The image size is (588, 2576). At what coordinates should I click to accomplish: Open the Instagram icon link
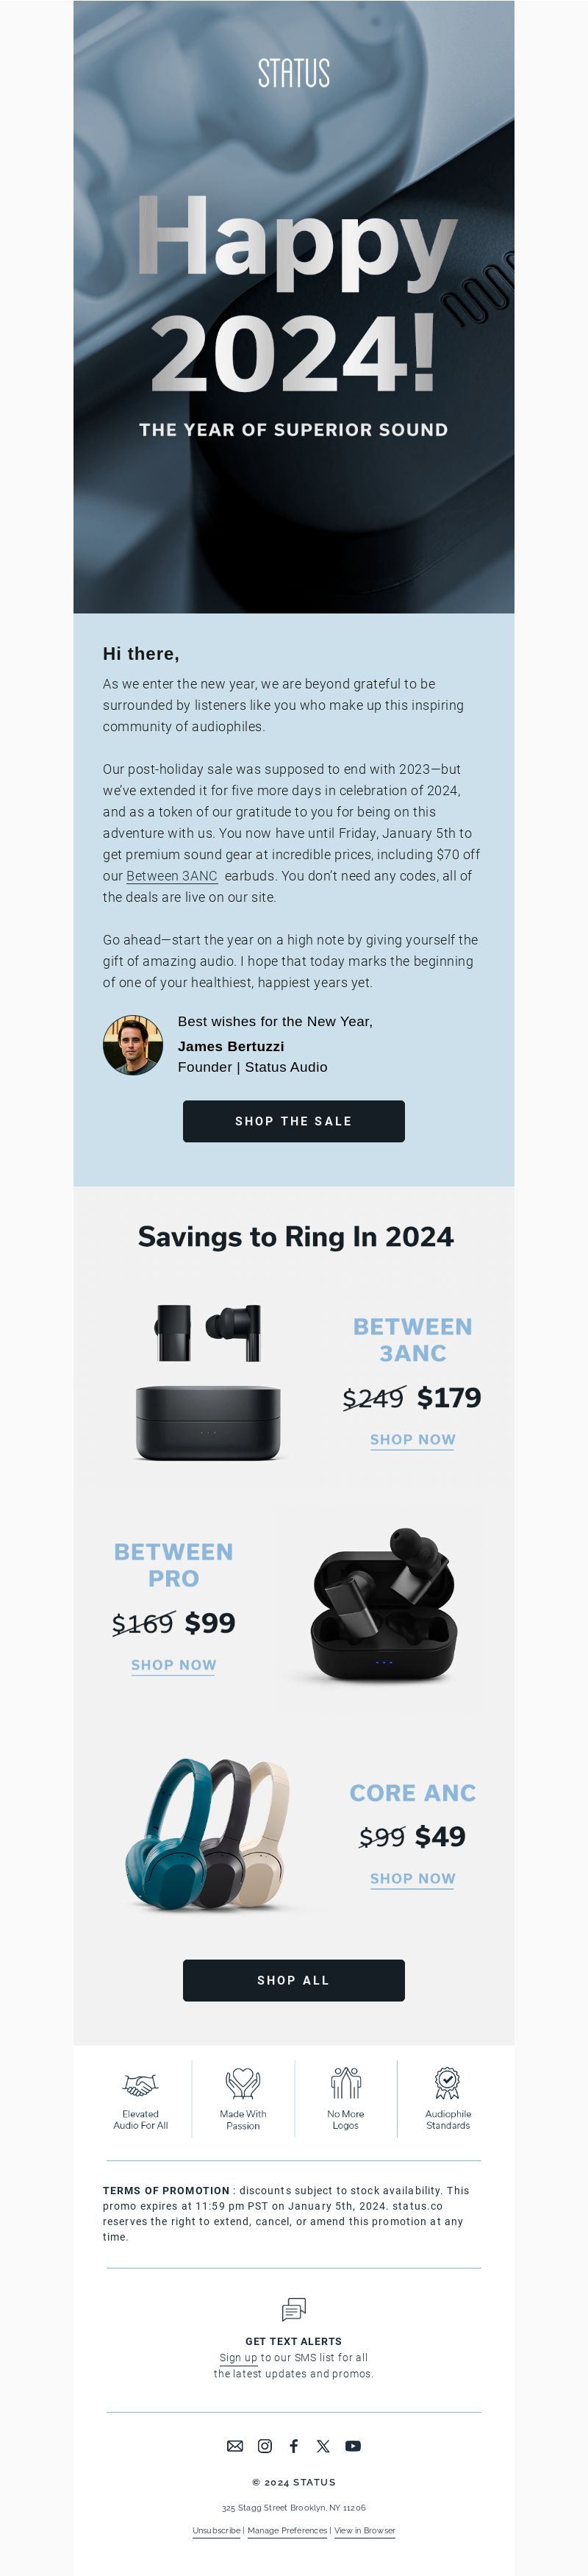click(265, 2446)
